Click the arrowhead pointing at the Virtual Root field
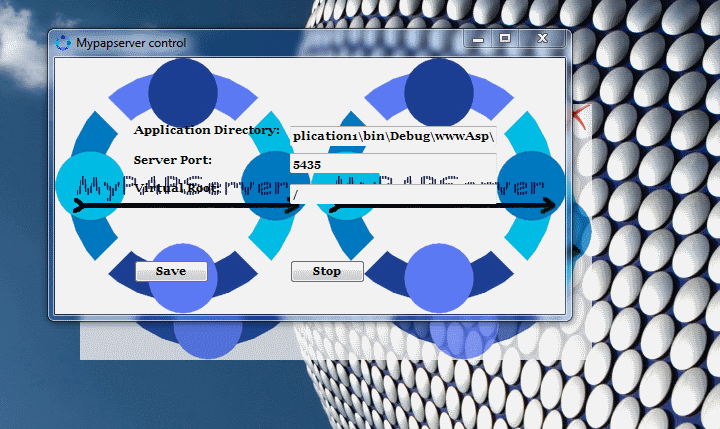Image resolution: width=720 pixels, height=429 pixels. click(x=293, y=207)
